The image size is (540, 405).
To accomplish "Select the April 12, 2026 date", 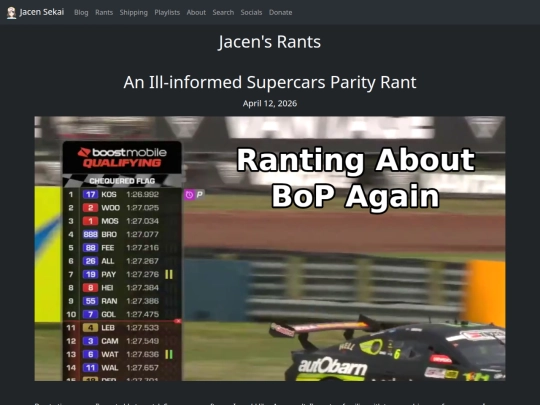I will 270,104.
